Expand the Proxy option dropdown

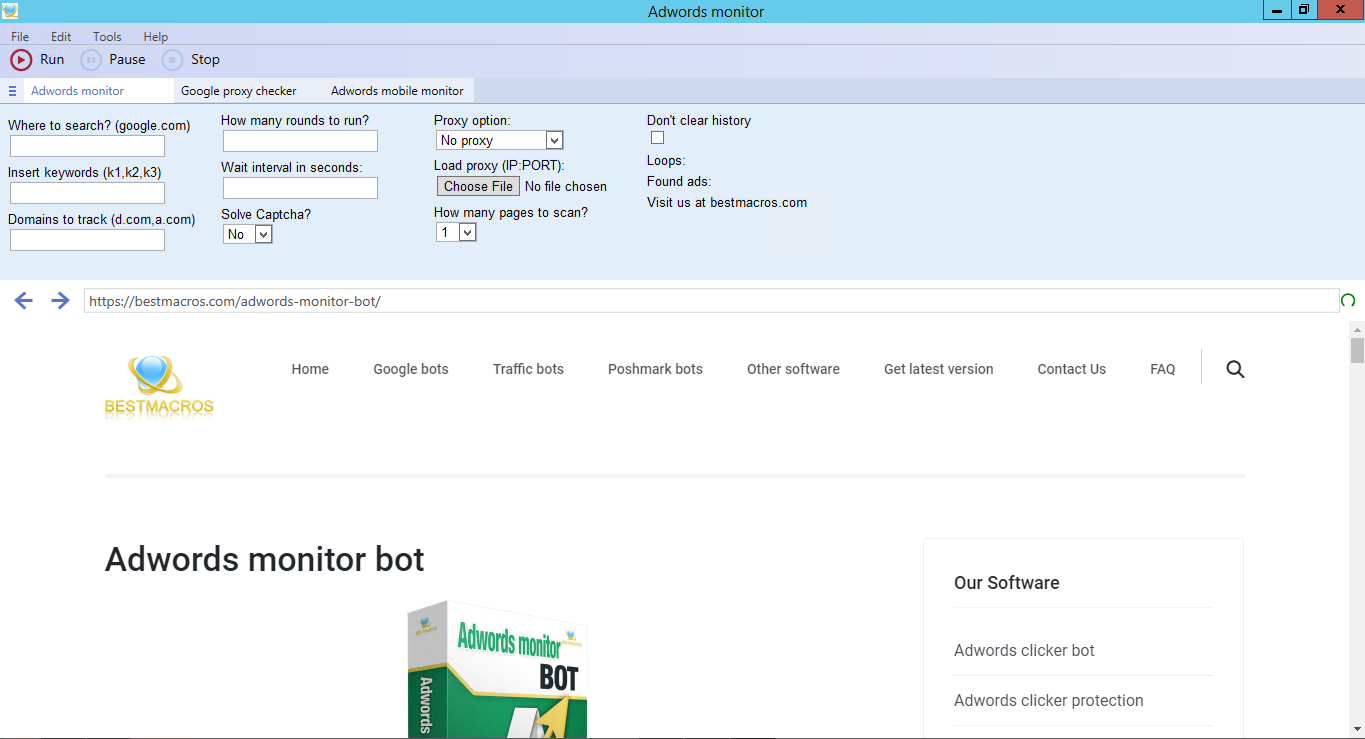[500, 140]
